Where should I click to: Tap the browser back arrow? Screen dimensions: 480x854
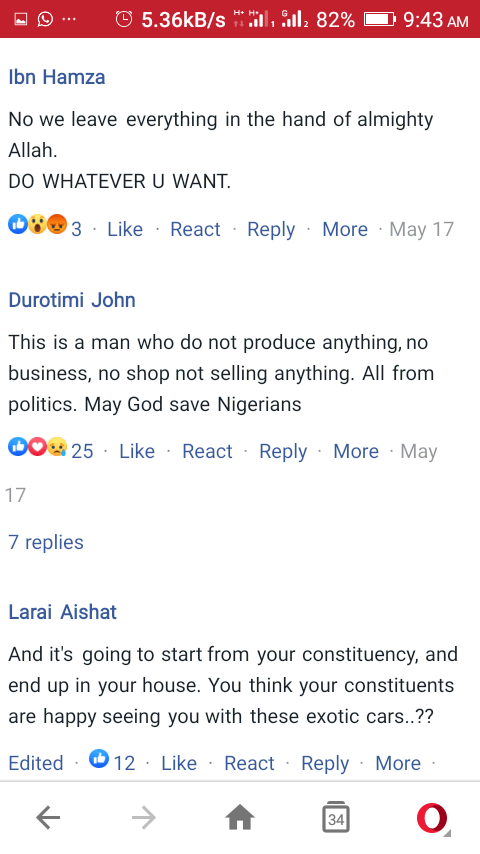[x=48, y=818]
